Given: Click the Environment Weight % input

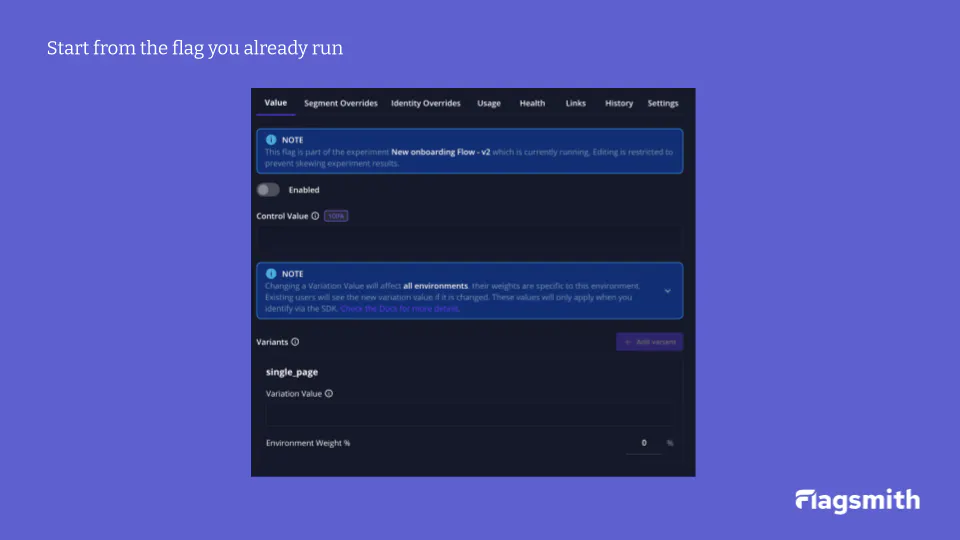Looking at the screenshot, I should (644, 443).
